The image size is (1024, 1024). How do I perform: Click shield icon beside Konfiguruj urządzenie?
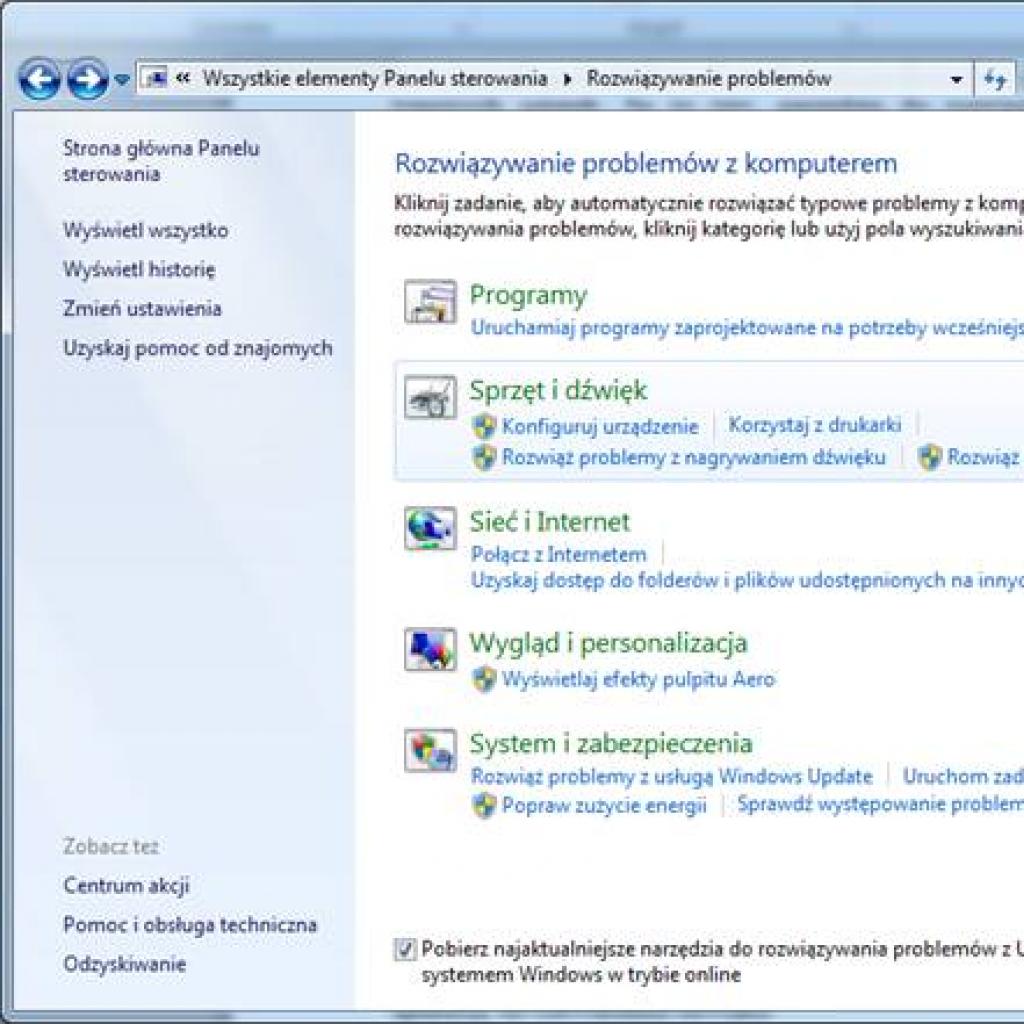coord(484,426)
